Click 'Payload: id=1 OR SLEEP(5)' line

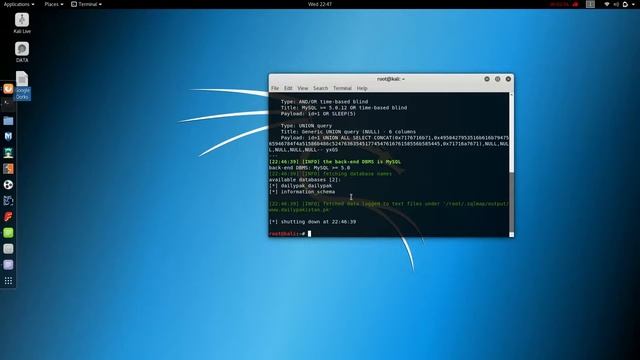pyautogui.click(x=318, y=113)
